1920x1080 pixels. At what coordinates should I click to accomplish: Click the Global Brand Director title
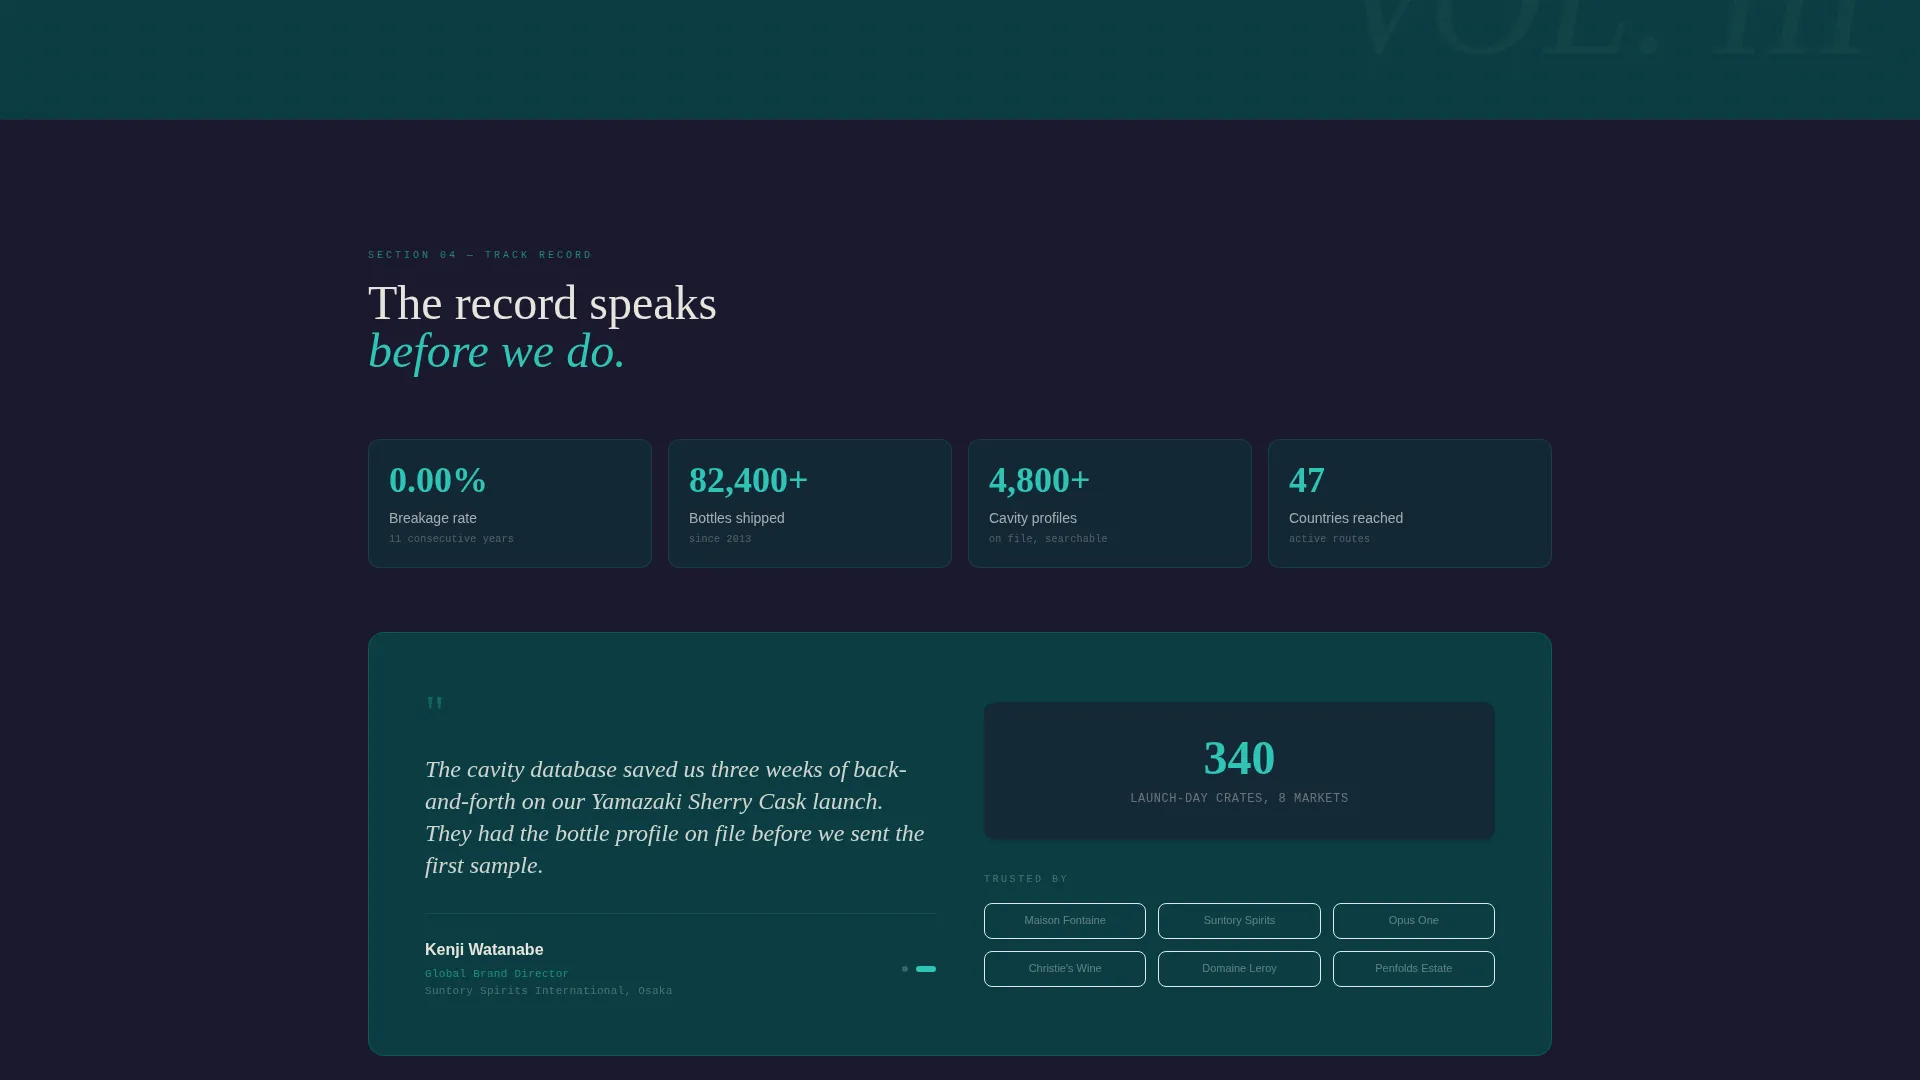click(497, 974)
